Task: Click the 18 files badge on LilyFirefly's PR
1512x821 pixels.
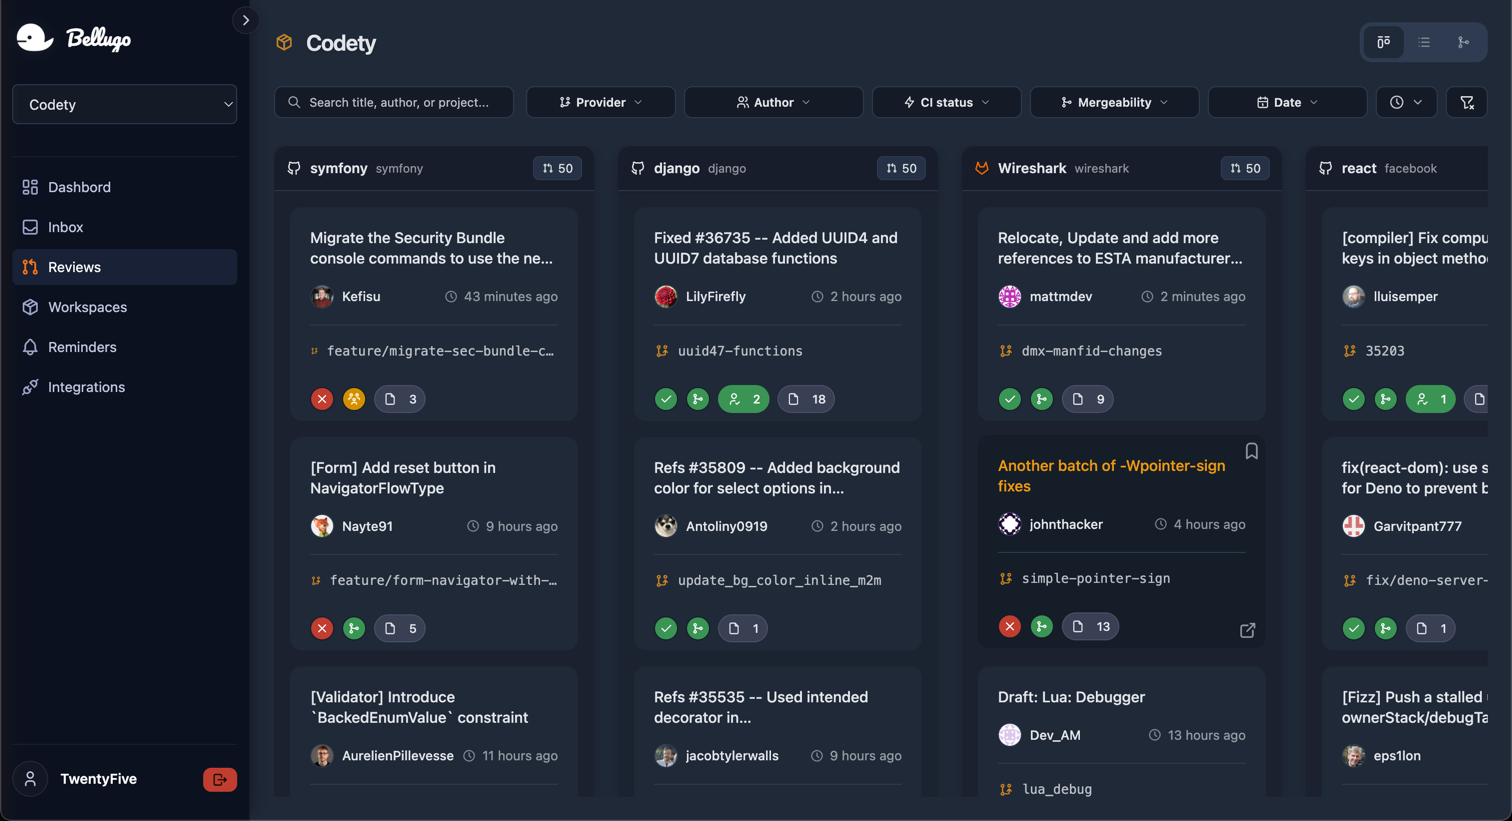Action: (806, 398)
